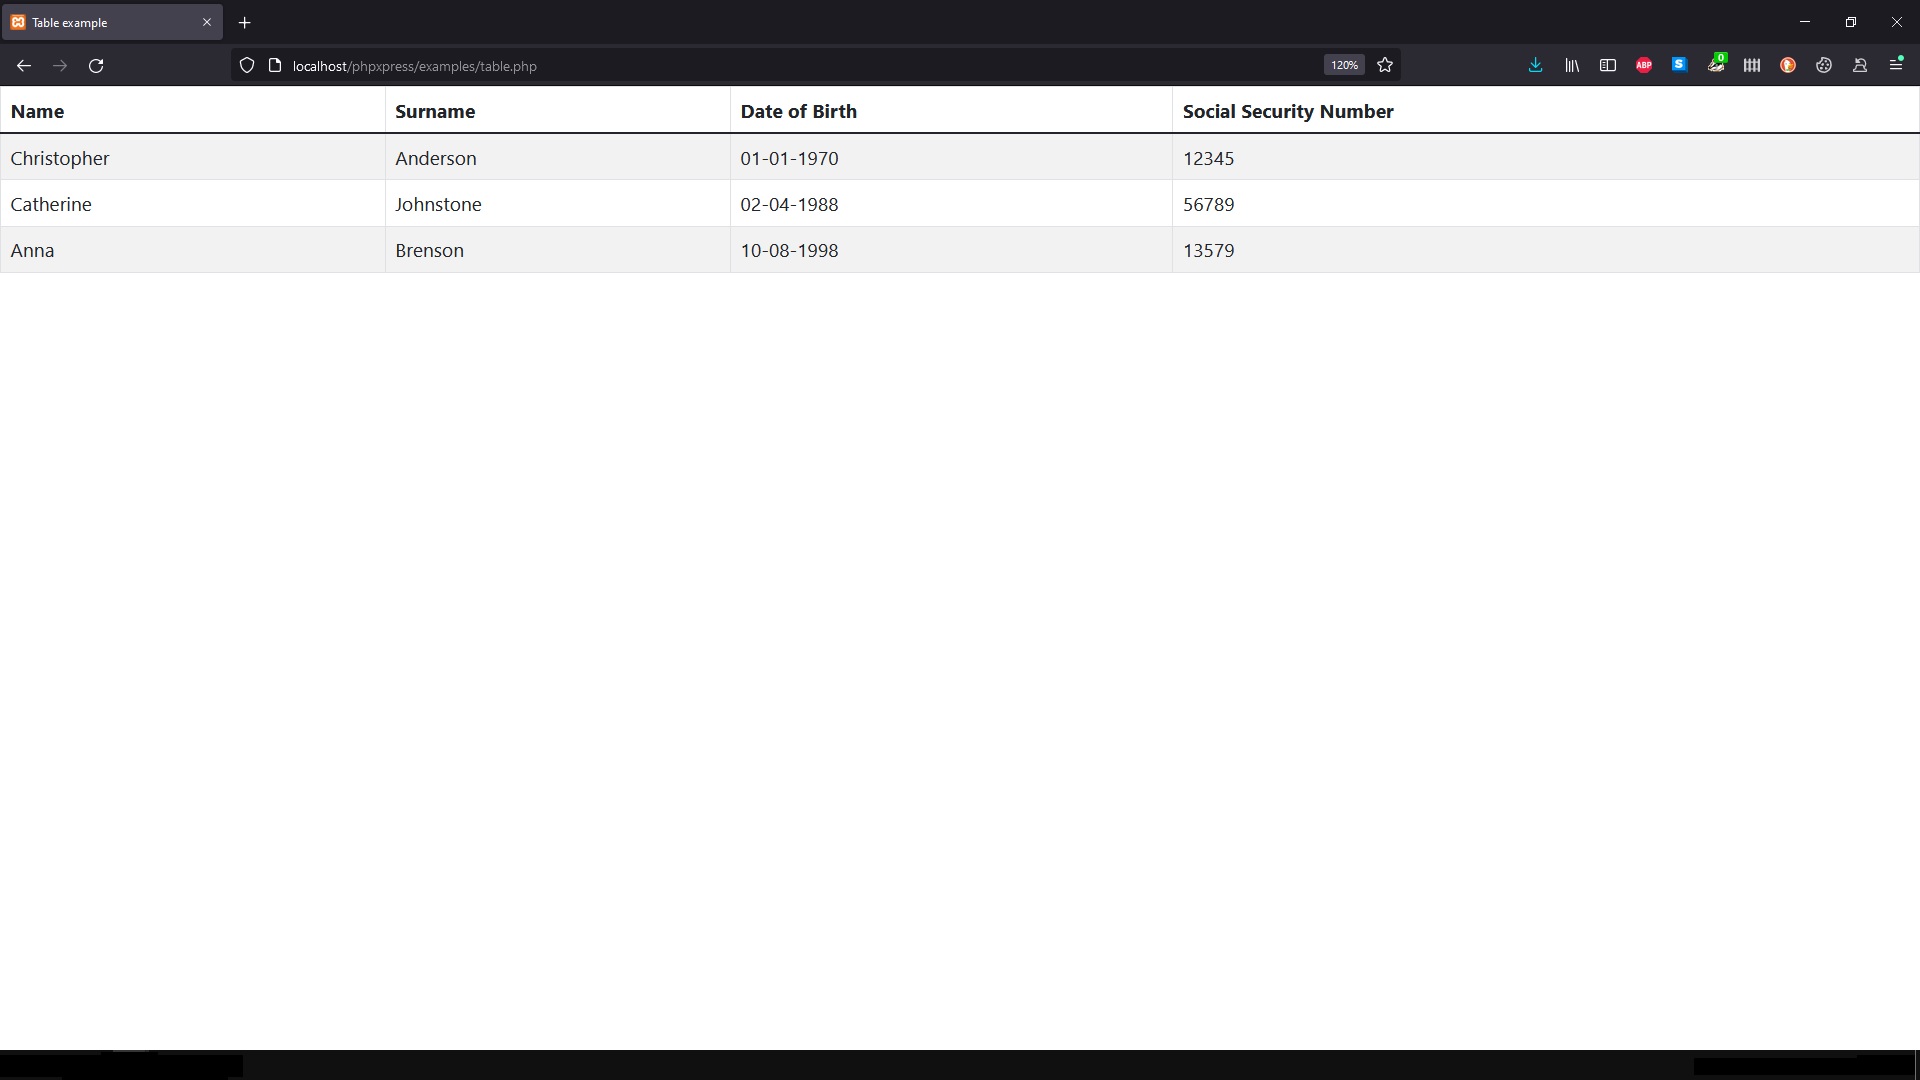Screen dimensions: 1920x1080
Task: Open the tracking protection shield icon
Action: pyautogui.click(x=247, y=66)
